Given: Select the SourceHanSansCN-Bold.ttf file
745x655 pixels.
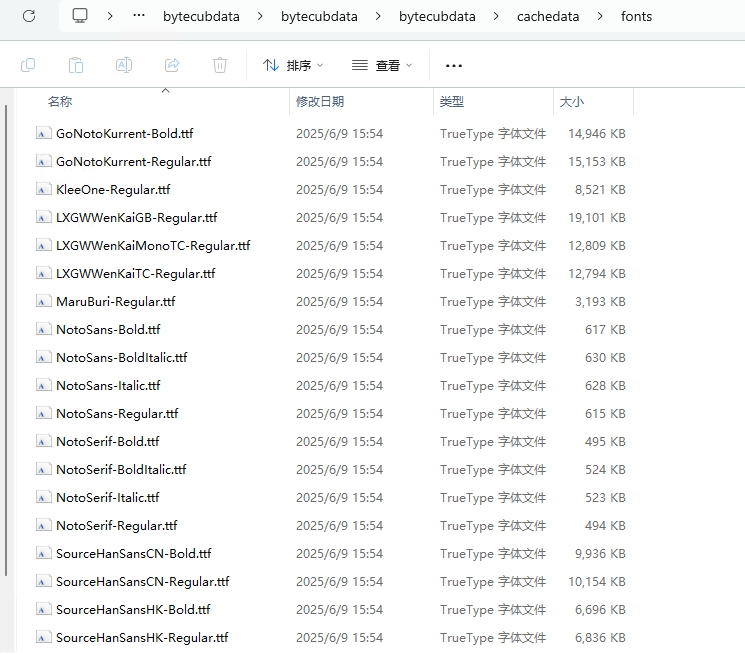Looking at the screenshot, I should [x=133, y=553].
